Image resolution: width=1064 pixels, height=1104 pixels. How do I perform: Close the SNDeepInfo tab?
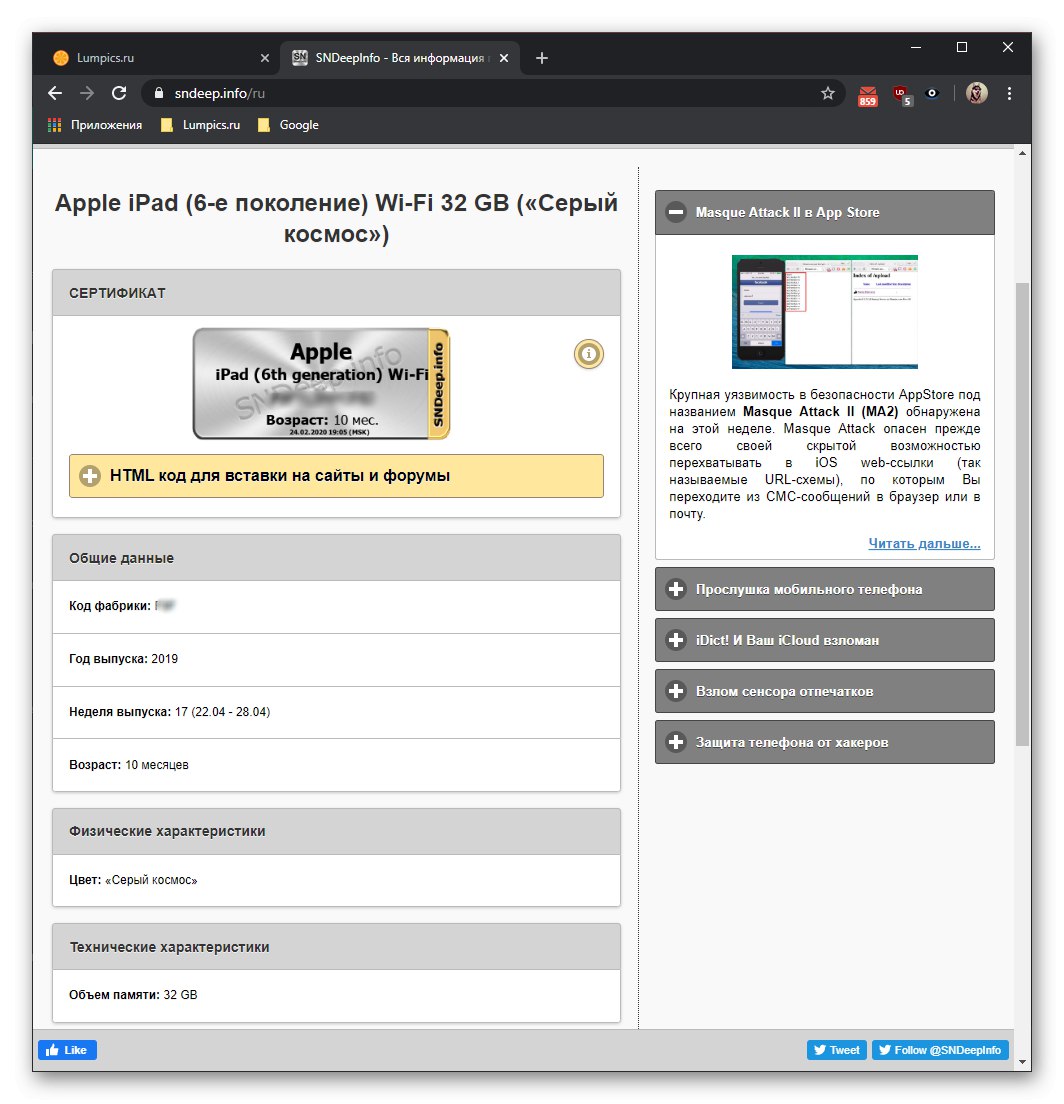coord(503,58)
